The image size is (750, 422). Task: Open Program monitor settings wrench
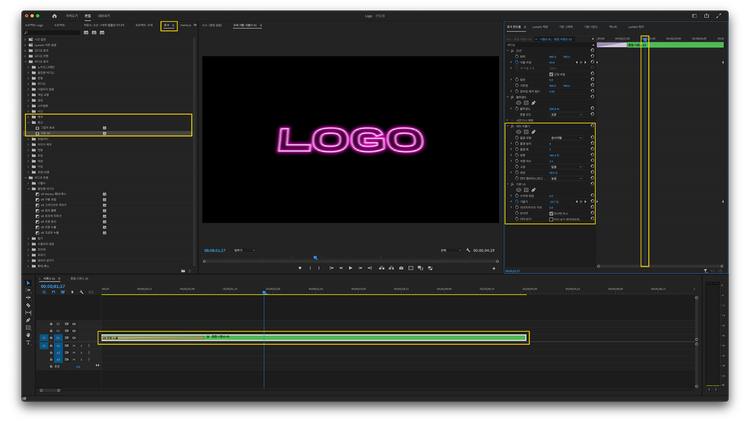468,250
